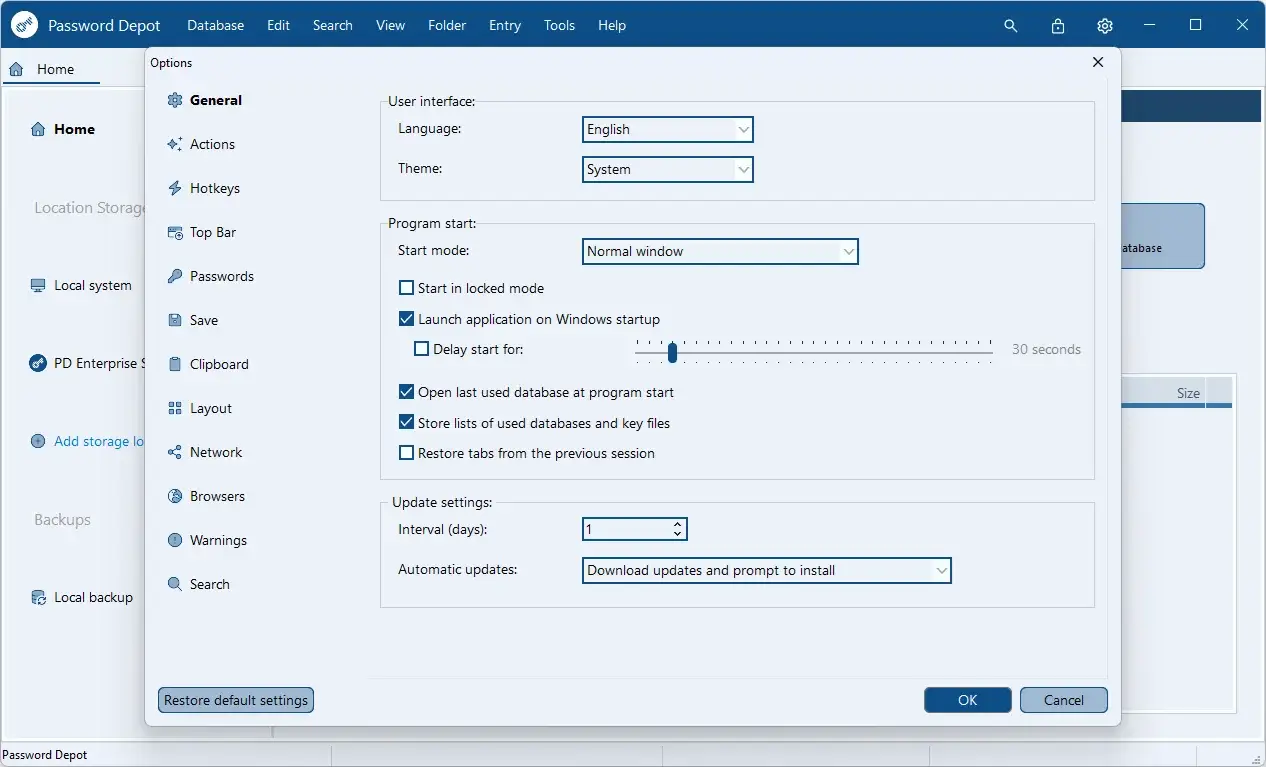Image resolution: width=1266 pixels, height=767 pixels.
Task: Click the Network share icon
Action: [x=175, y=452]
